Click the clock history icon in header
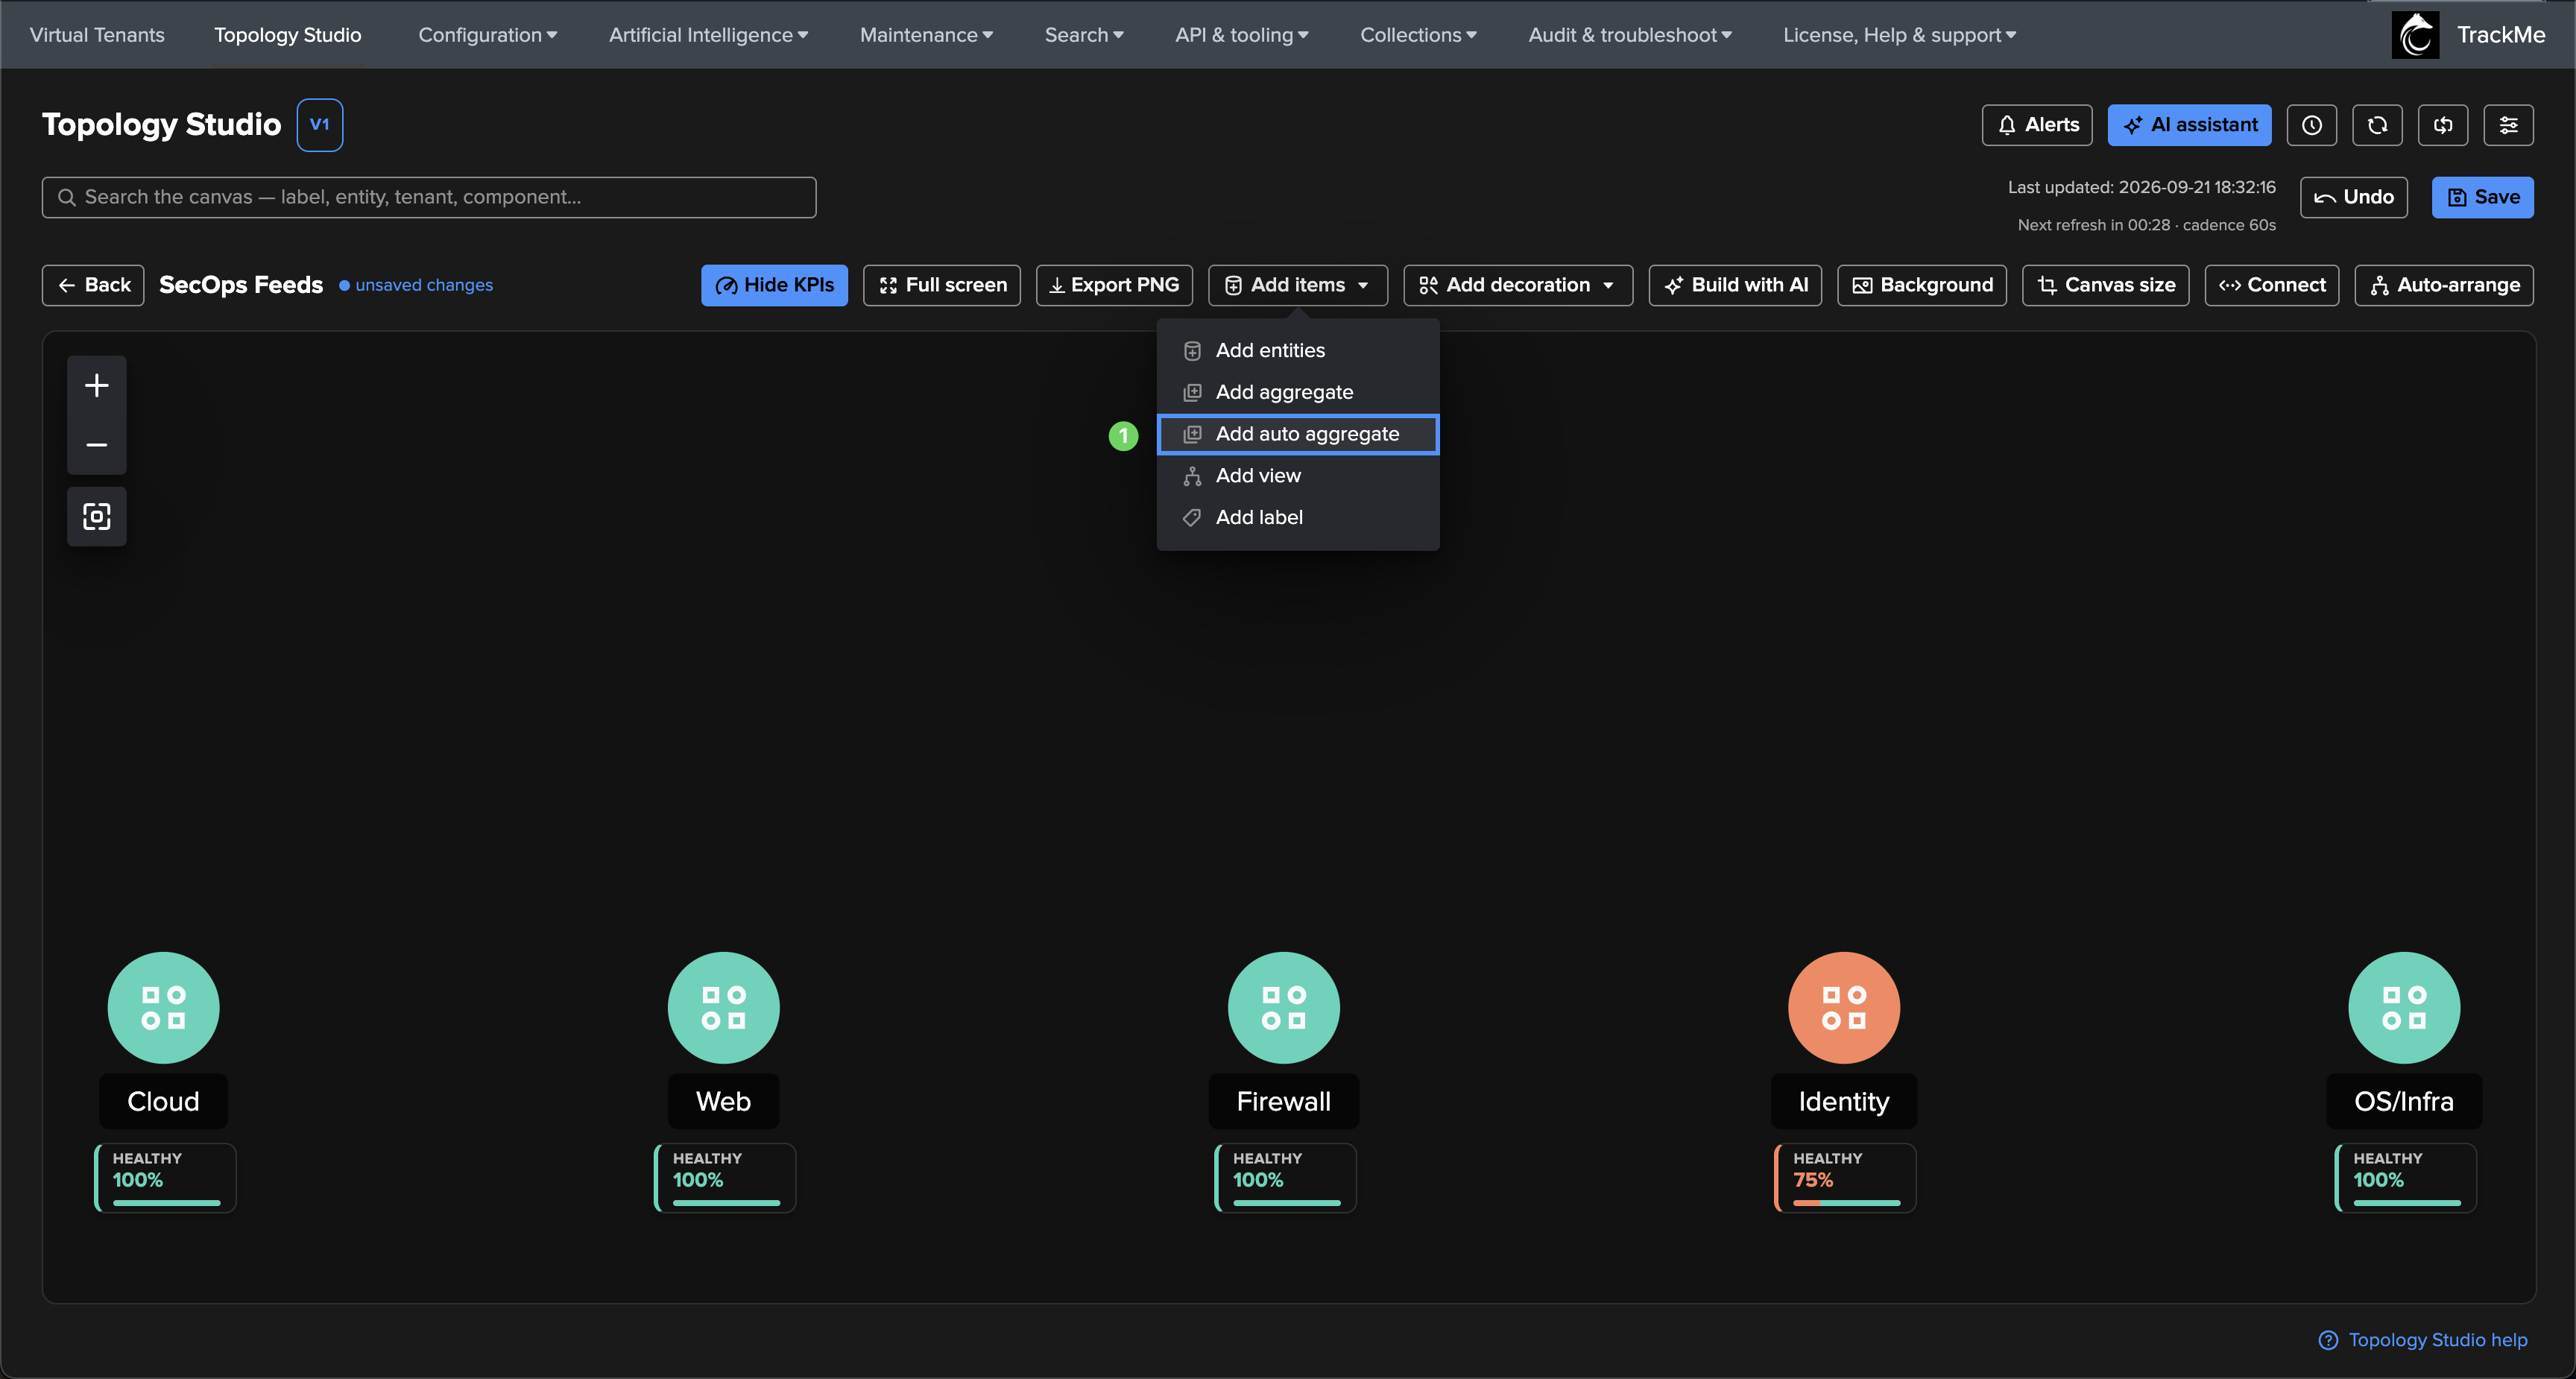The width and height of the screenshot is (2576, 1379). (x=2311, y=125)
